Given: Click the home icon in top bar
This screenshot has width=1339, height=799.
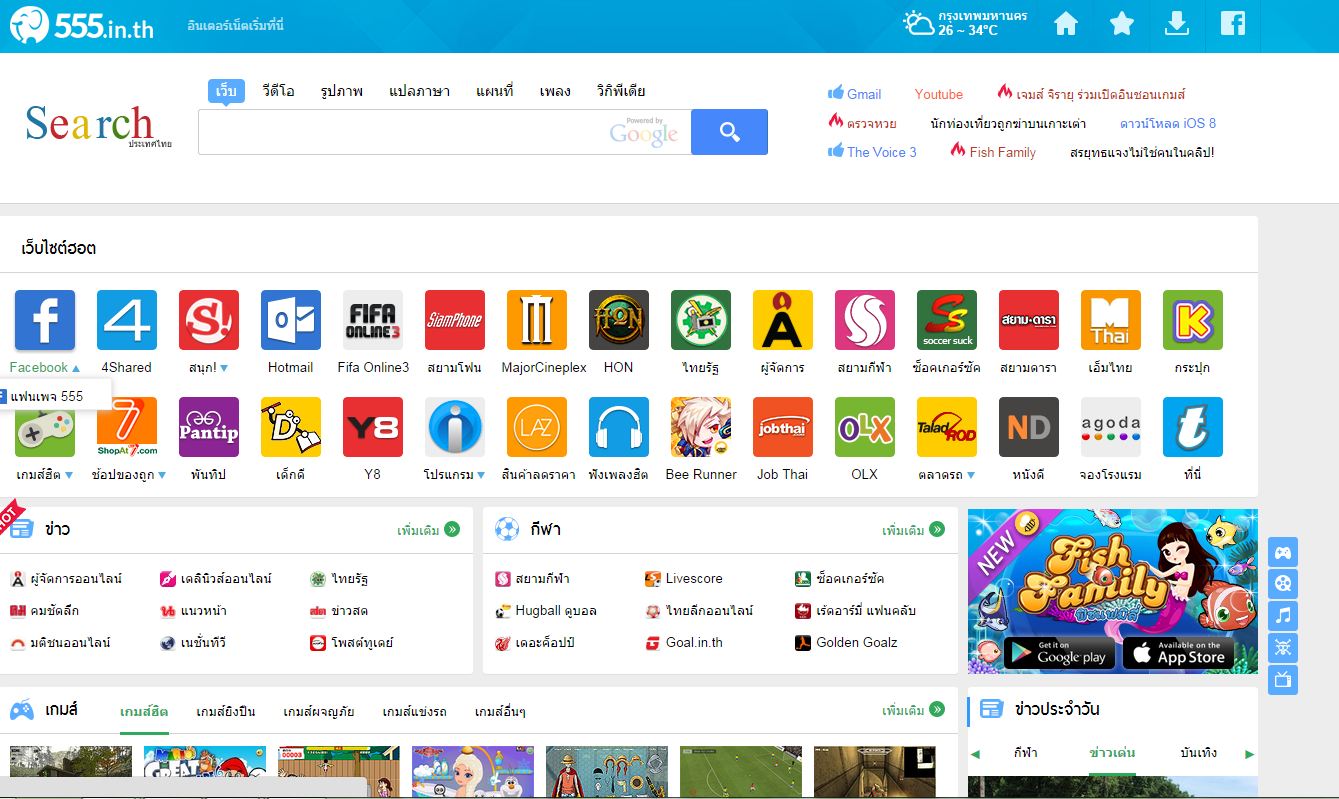Looking at the screenshot, I should click(x=1066, y=24).
